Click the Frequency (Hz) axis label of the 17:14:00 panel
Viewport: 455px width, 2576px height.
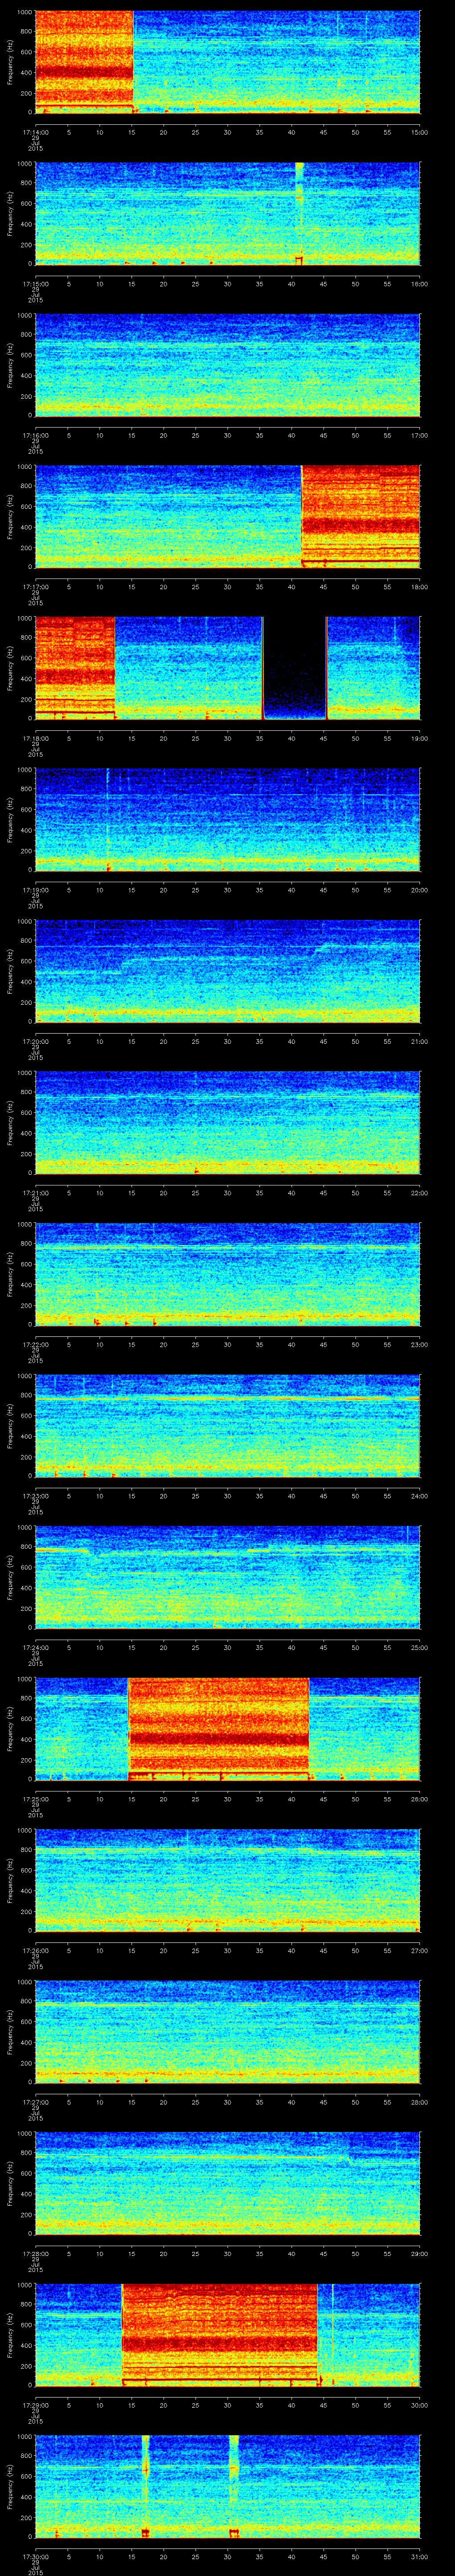coord(10,62)
